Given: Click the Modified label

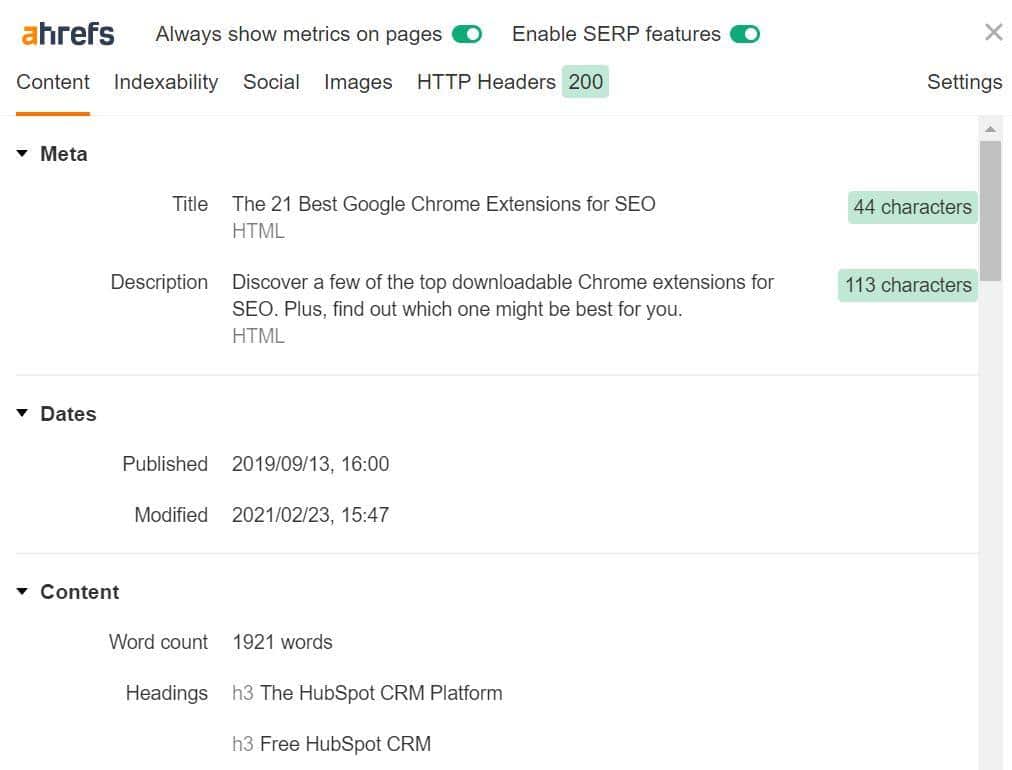Looking at the screenshot, I should click(171, 515).
